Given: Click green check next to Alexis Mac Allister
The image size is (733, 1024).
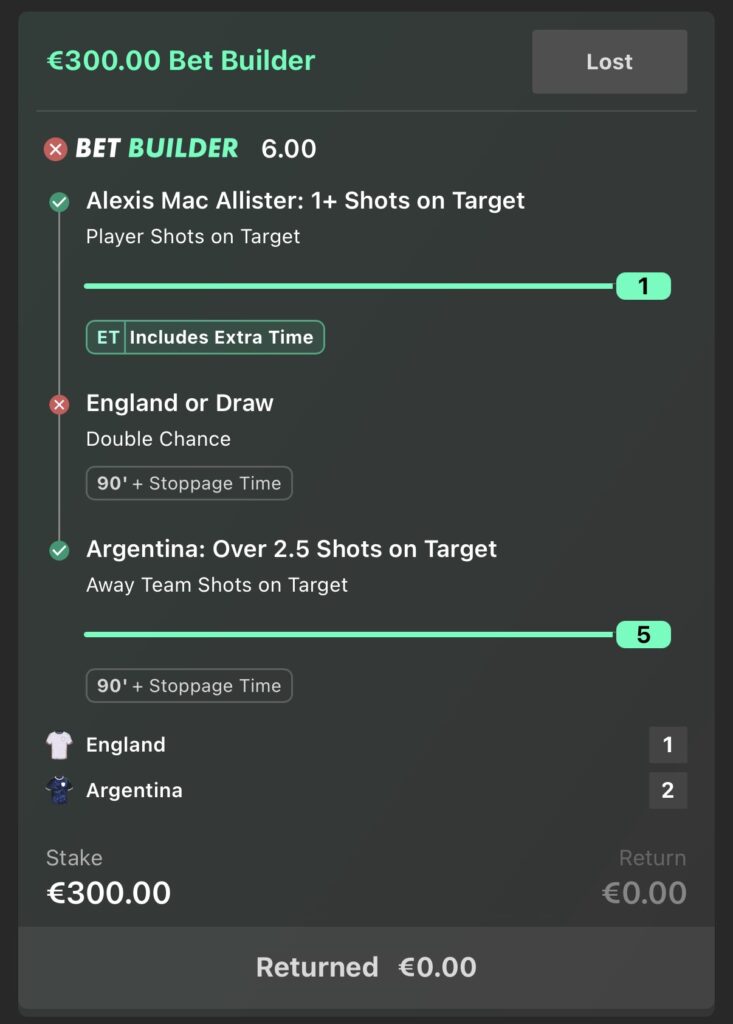Looking at the screenshot, I should click(x=59, y=202).
